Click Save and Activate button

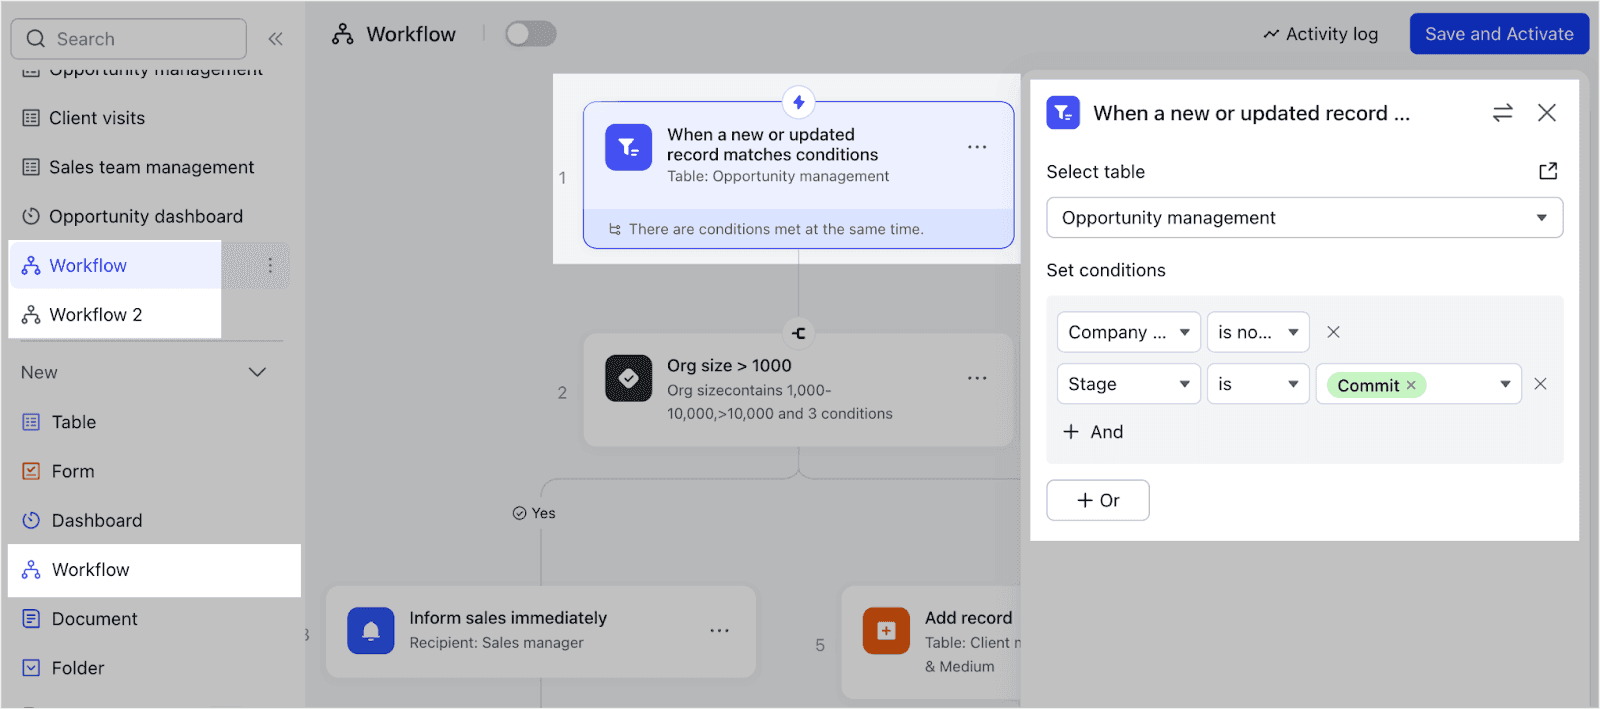1499,34
